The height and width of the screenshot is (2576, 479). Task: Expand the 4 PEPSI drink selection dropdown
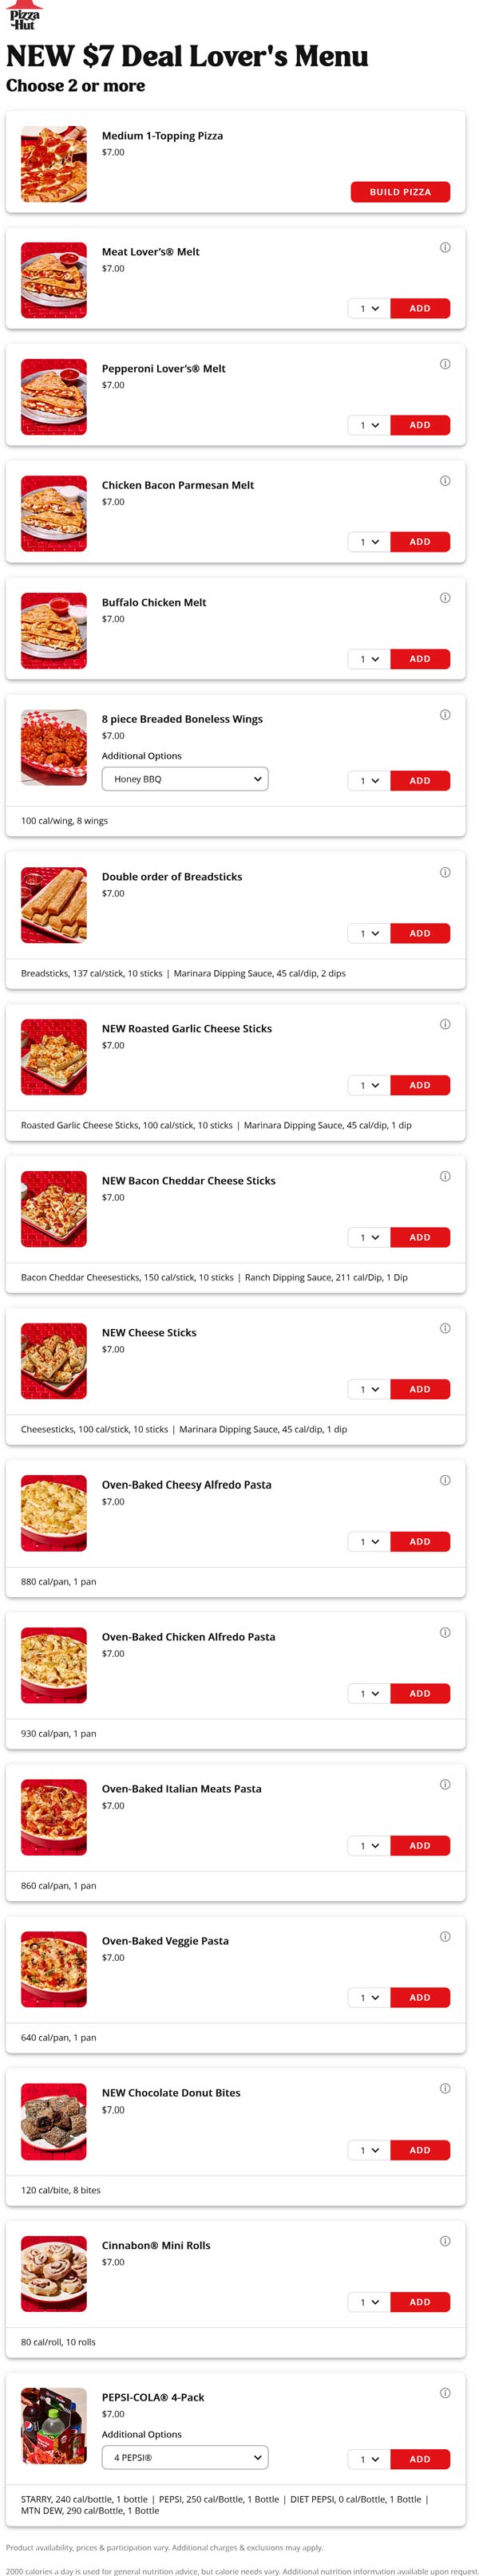pyautogui.click(x=185, y=2458)
